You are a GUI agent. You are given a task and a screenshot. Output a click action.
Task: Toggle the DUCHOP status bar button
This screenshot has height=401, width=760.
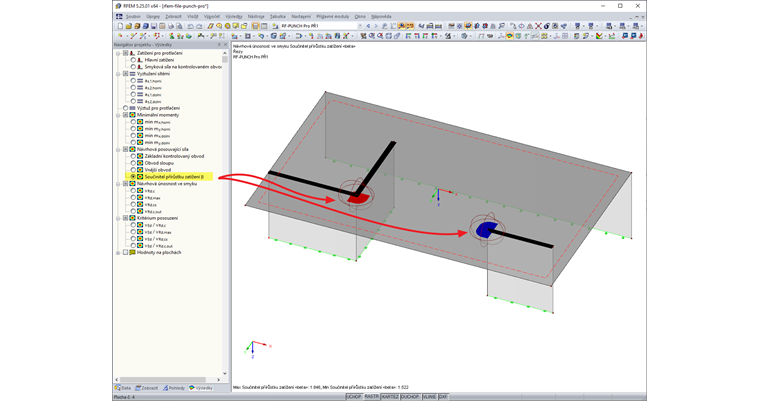411,397
